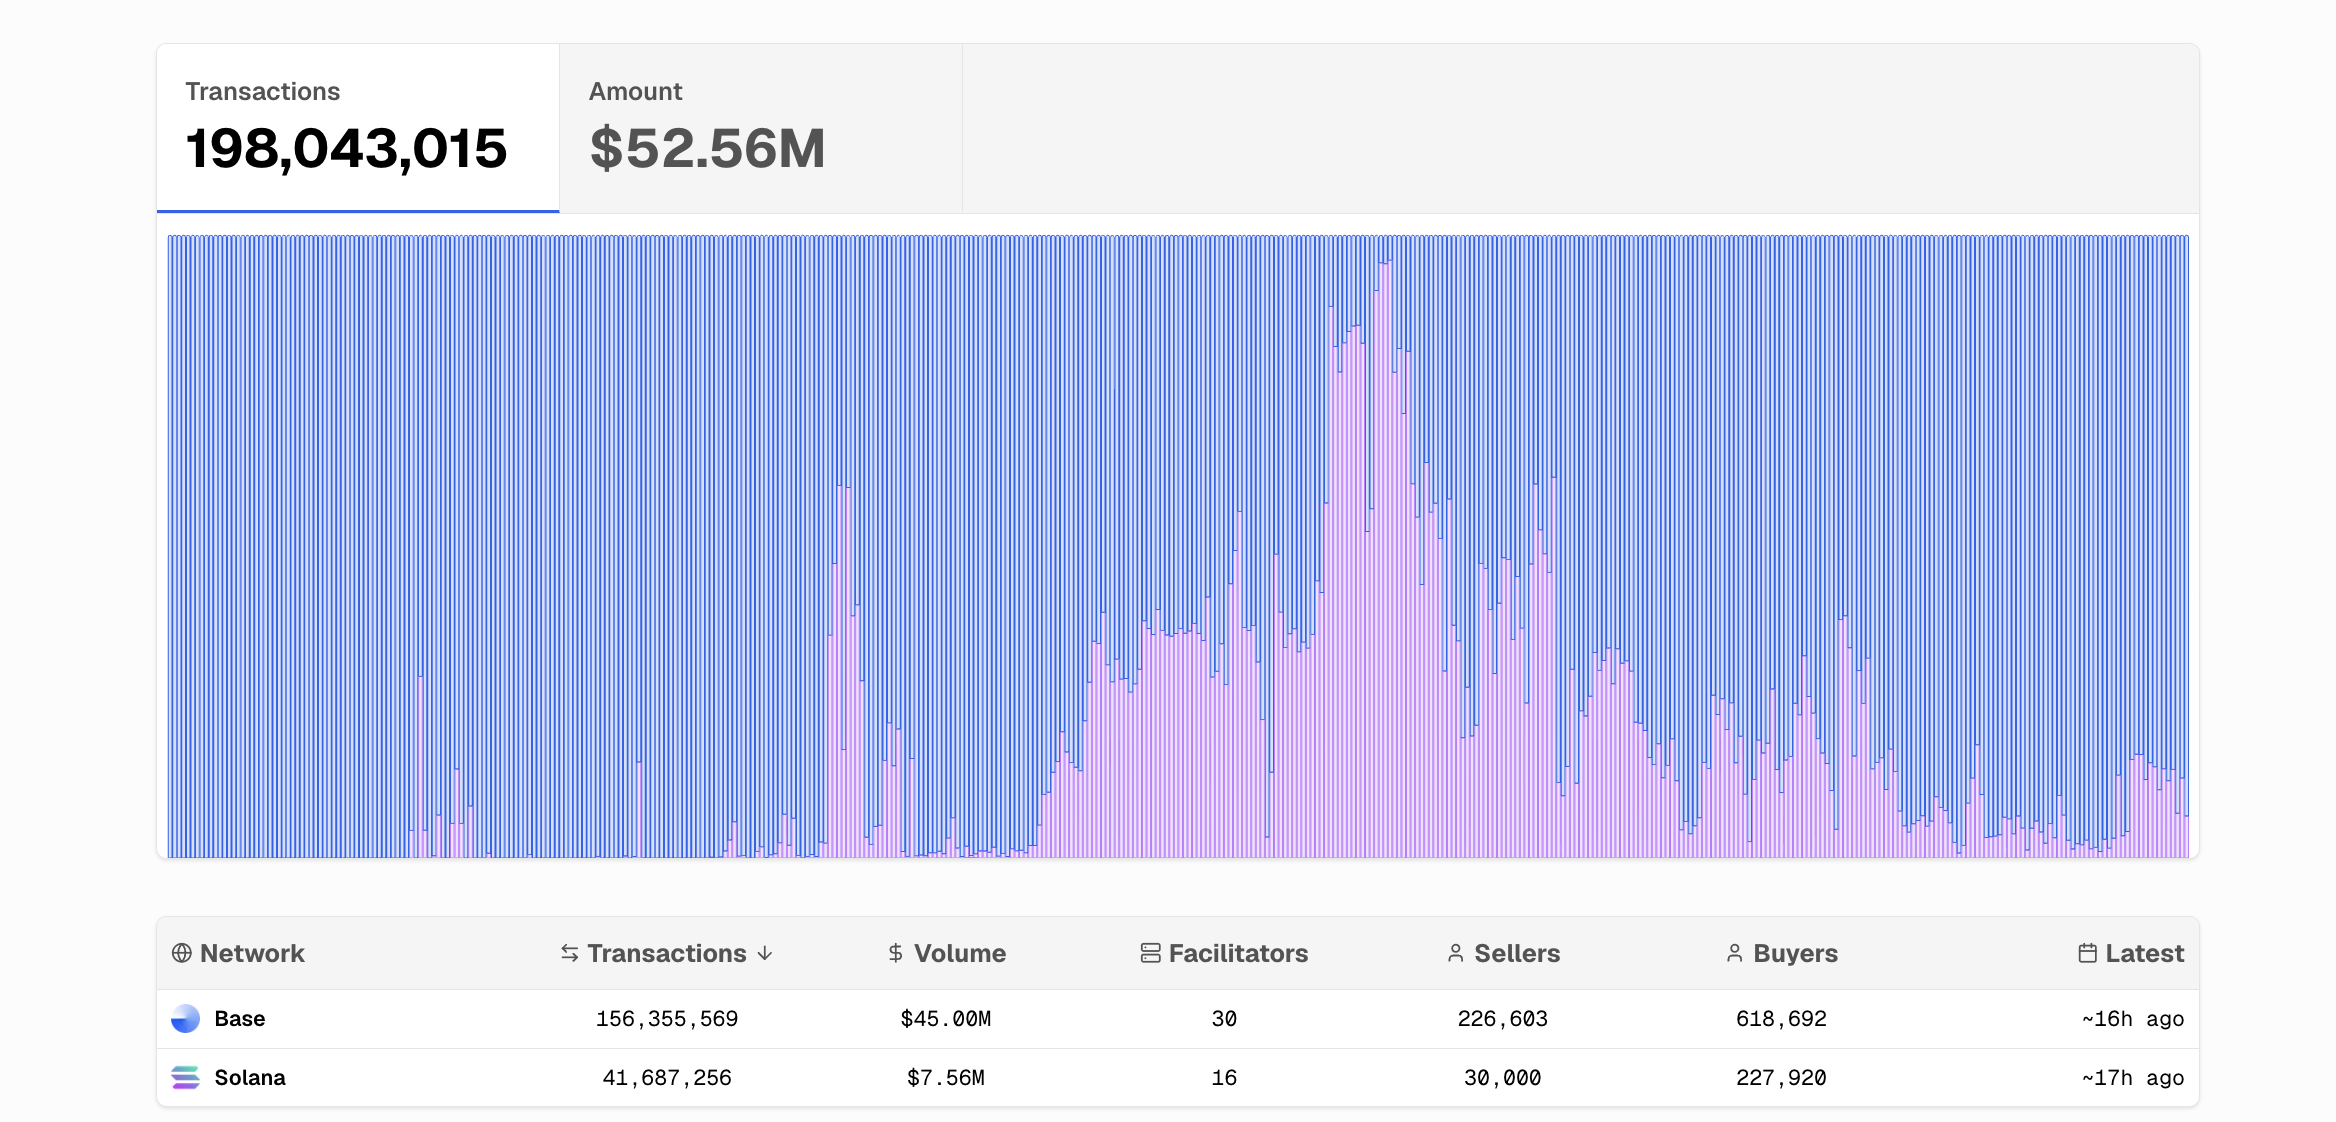Open the Solana network row
Image resolution: width=2336 pixels, height=1122 pixels.
(1178, 1078)
